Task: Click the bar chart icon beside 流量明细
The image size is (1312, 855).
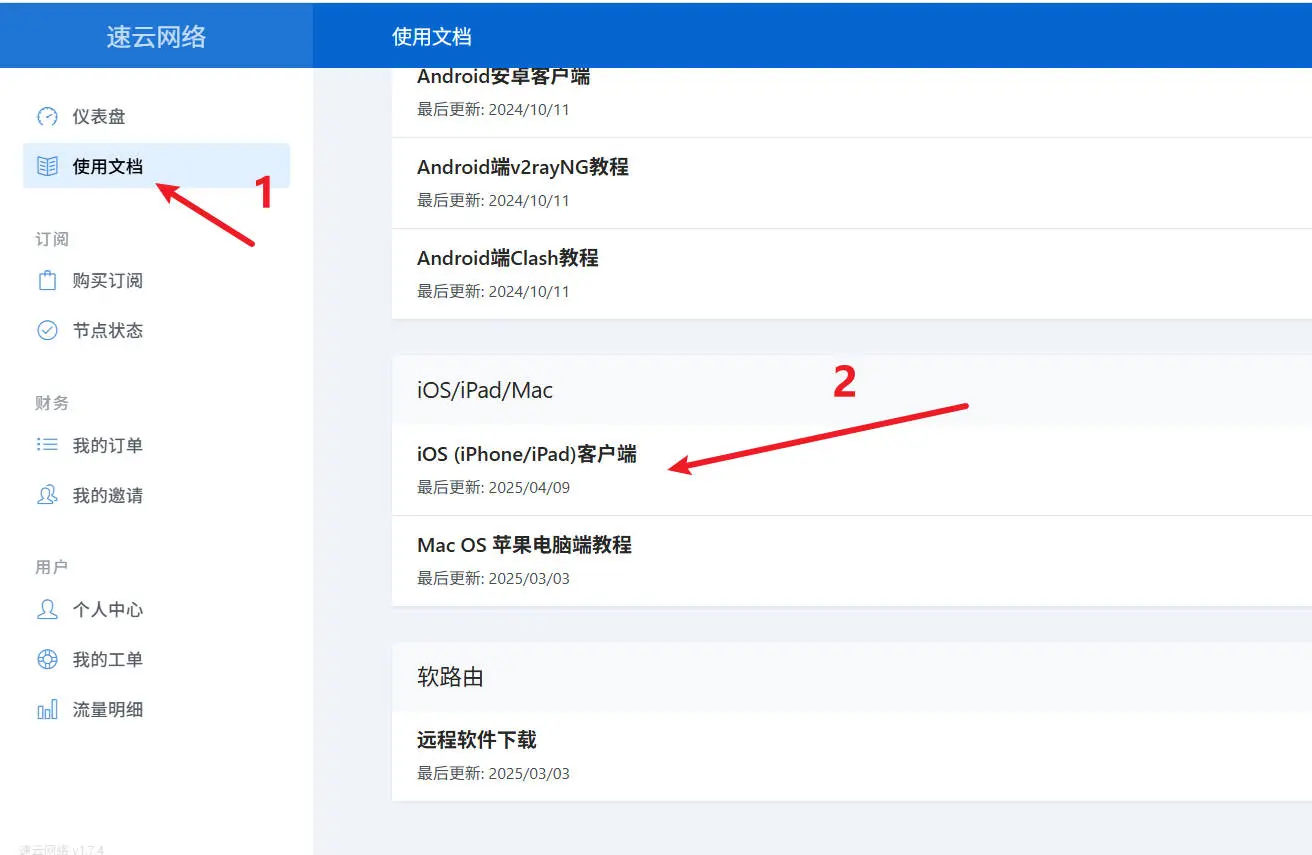Action: coord(47,710)
